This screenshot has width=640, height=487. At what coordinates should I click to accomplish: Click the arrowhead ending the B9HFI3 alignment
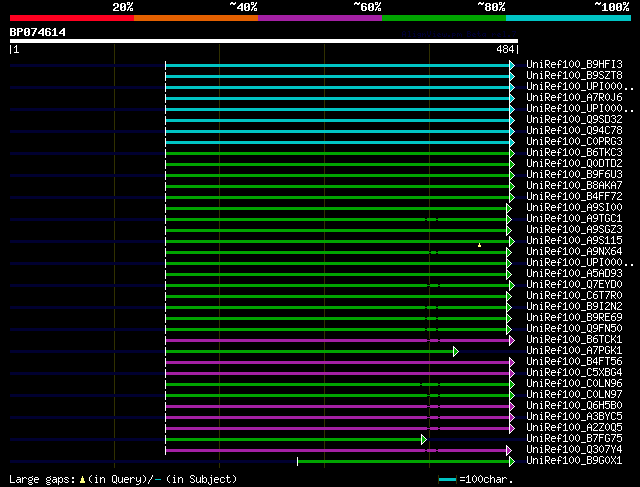(x=512, y=65)
